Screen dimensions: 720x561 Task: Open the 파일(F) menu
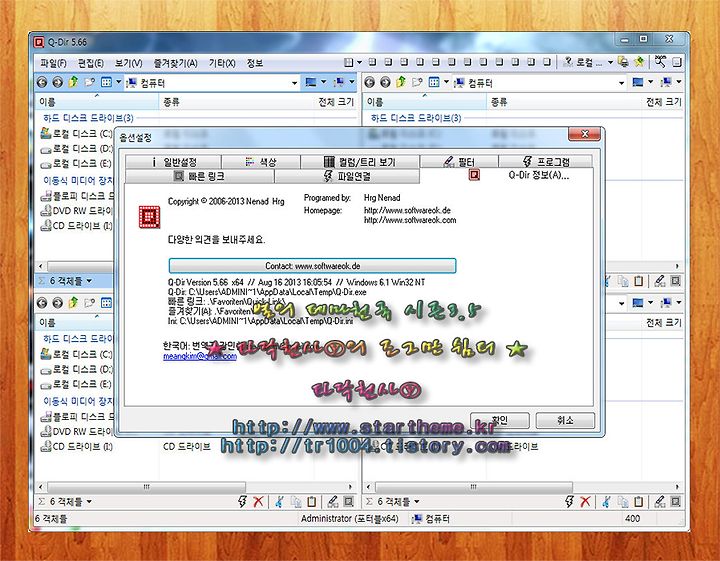tap(53, 63)
